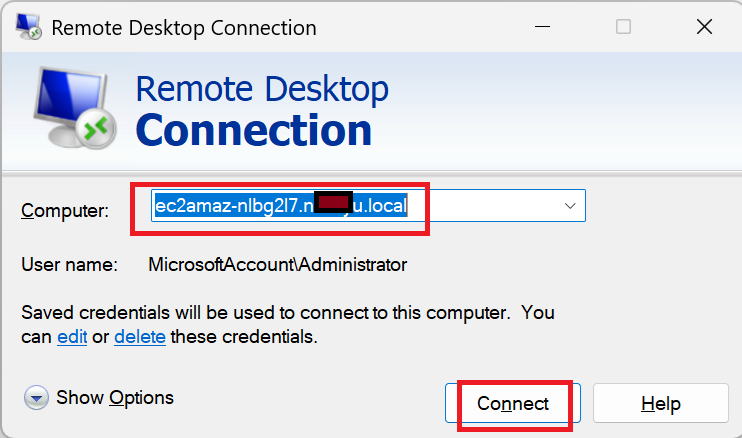Open Help for Remote Desktop Connection

click(661, 403)
